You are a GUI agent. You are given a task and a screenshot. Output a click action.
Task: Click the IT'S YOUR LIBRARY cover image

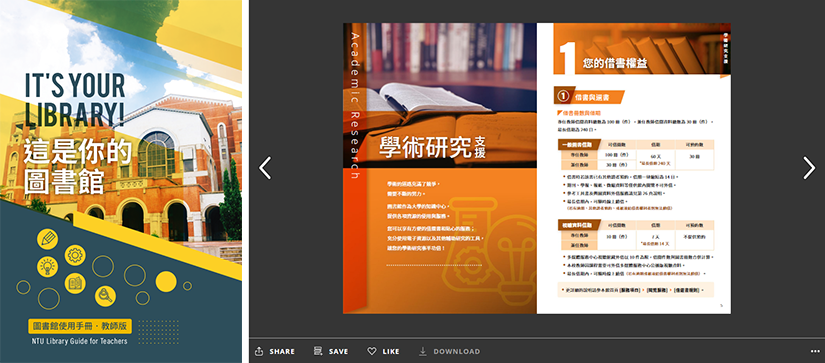click(121, 182)
